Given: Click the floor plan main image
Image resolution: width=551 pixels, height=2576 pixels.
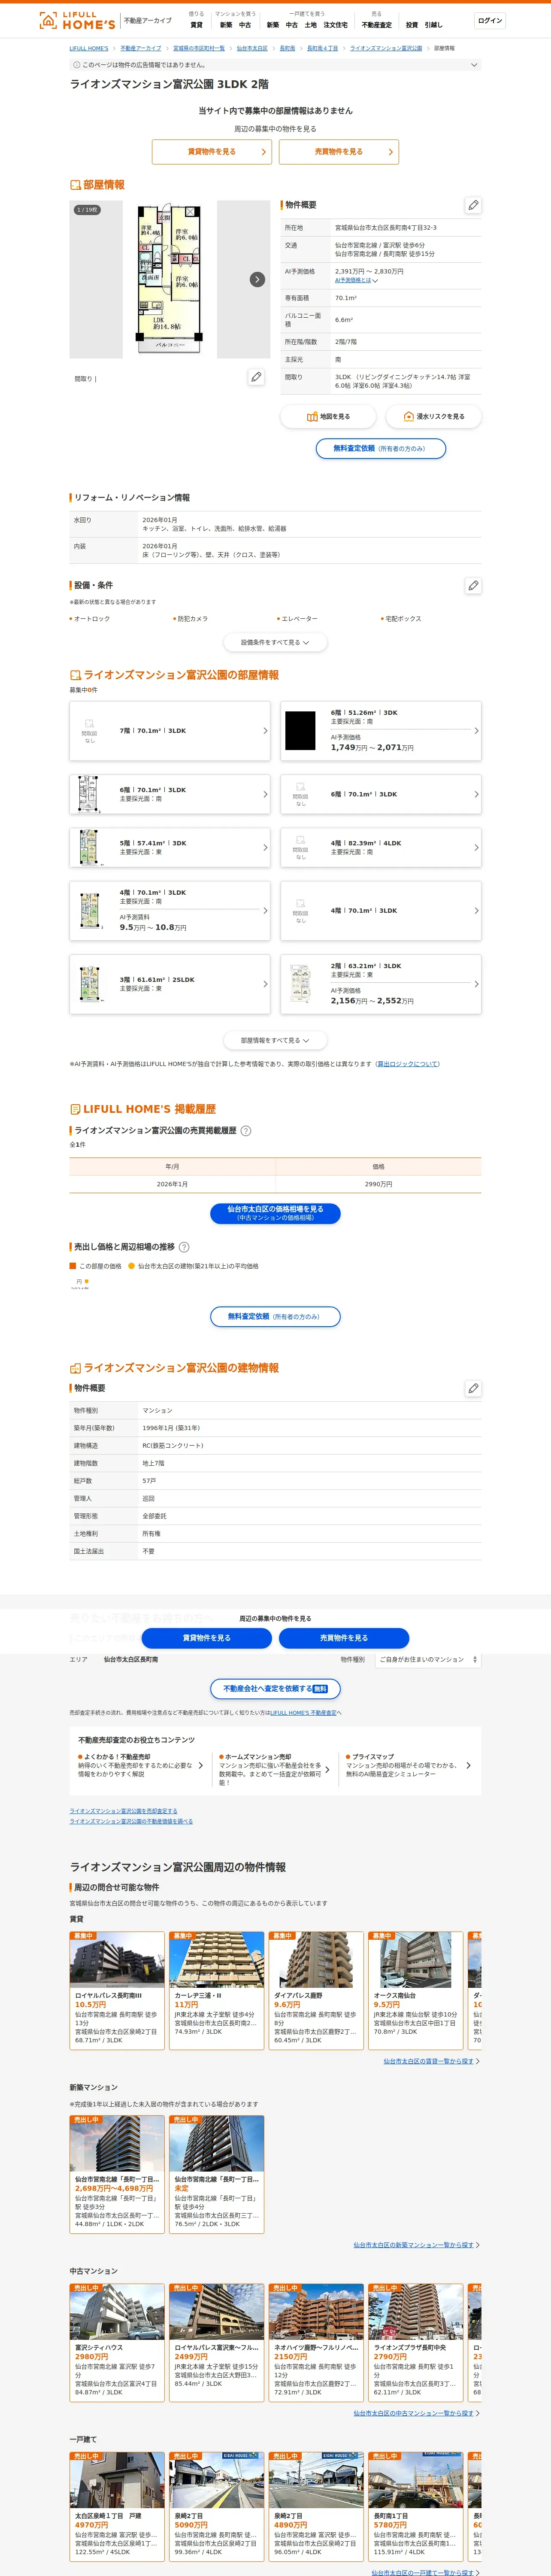Looking at the screenshot, I should 170,279.
